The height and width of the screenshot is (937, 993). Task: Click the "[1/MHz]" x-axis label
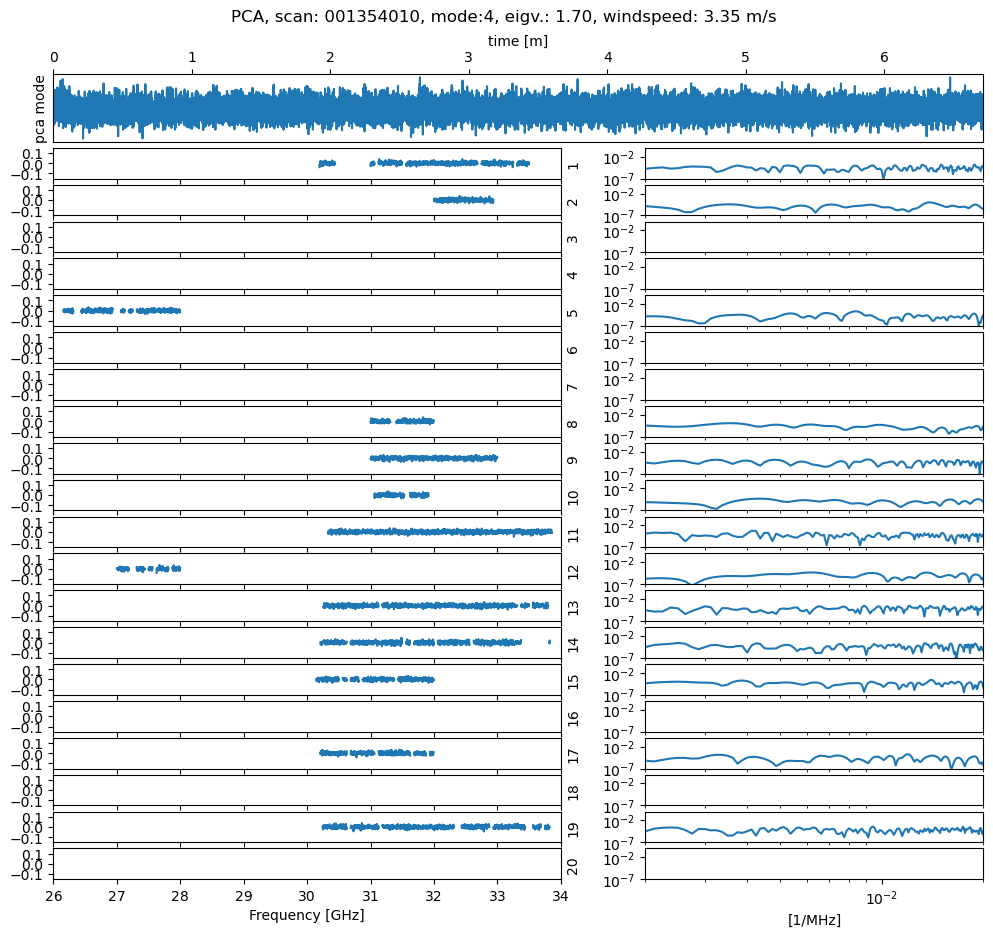[813, 920]
